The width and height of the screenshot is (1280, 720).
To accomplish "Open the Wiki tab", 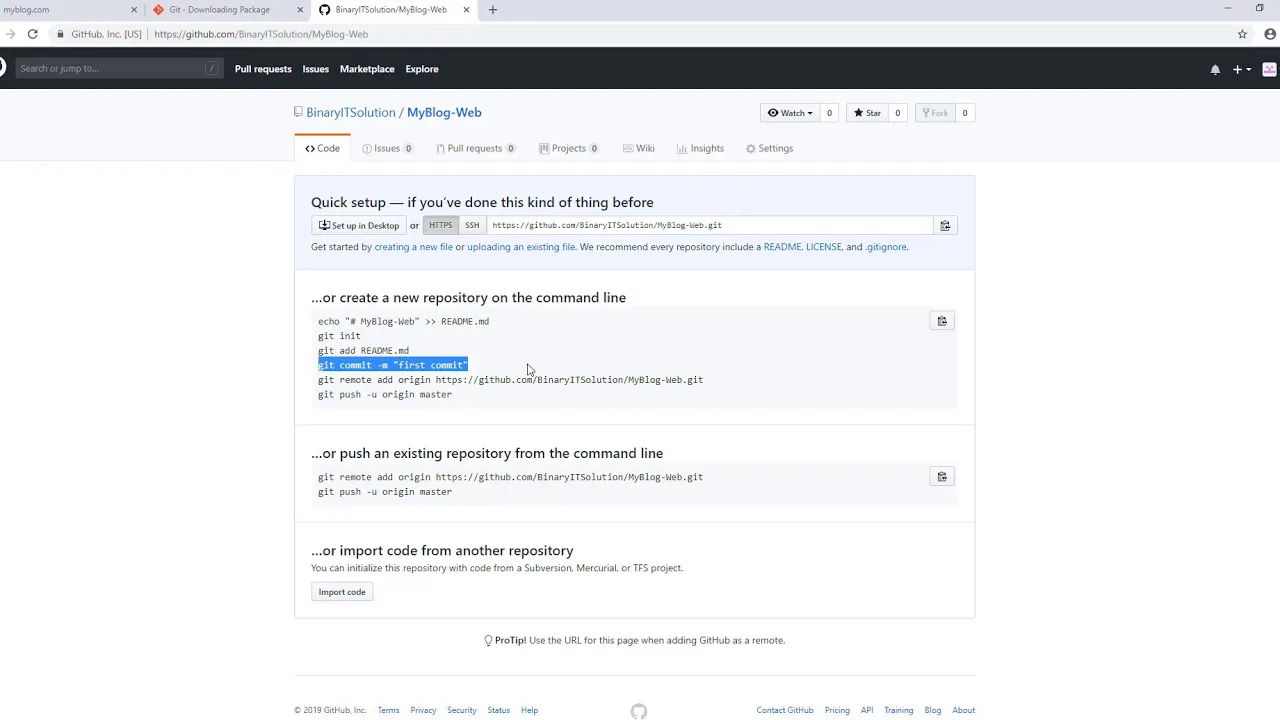I will click(x=638, y=148).
